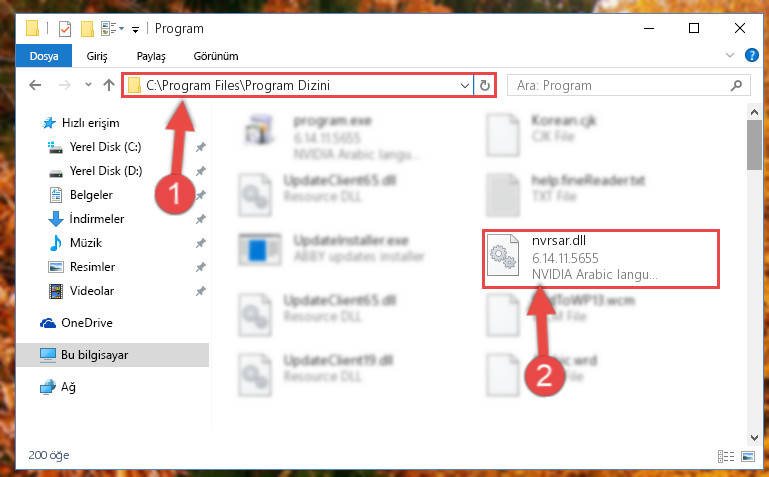Image resolution: width=769 pixels, height=477 pixels.
Task: Toggle the pin next to Müzik
Action: point(201,243)
